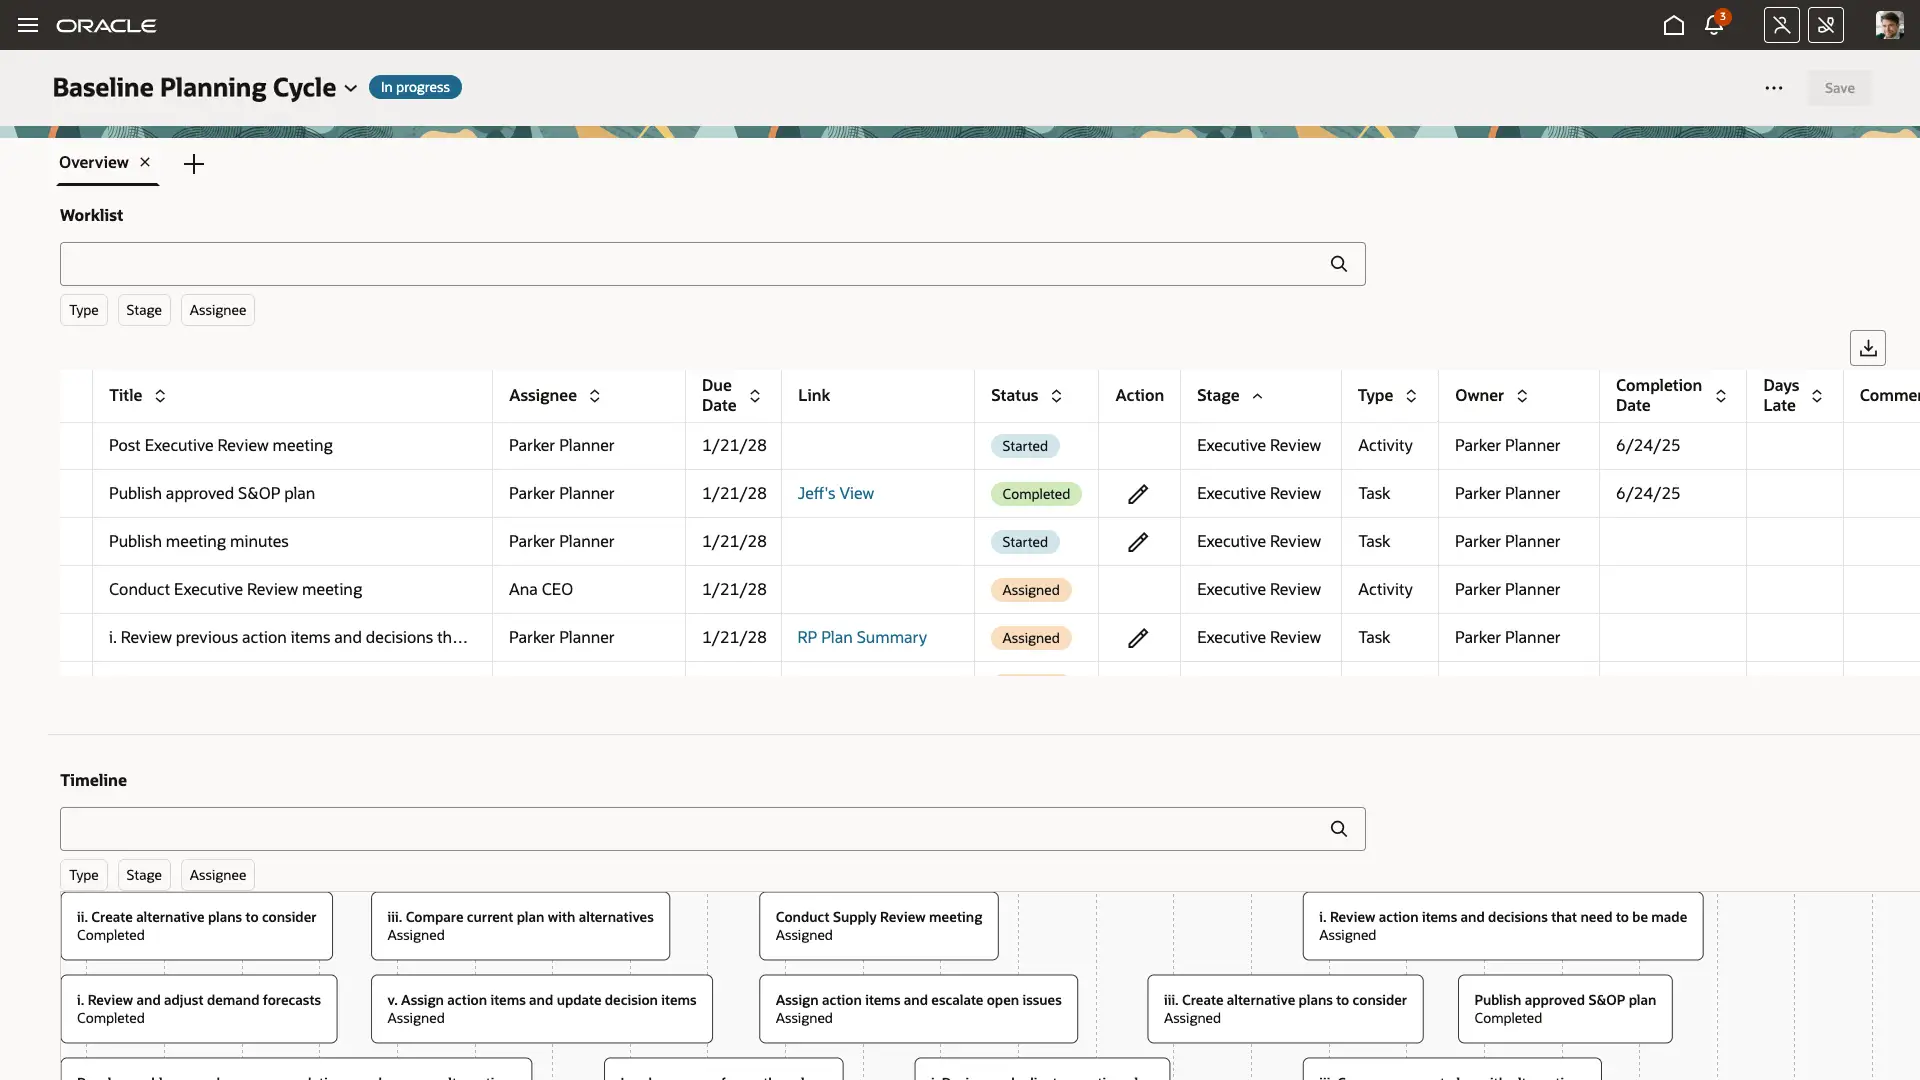The image size is (1920, 1080).
Task: Add a new tab with plus icon
Action: pyautogui.click(x=194, y=164)
